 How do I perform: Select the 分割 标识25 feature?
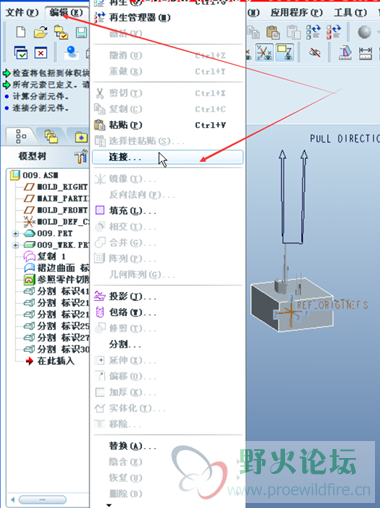pos(56,326)
